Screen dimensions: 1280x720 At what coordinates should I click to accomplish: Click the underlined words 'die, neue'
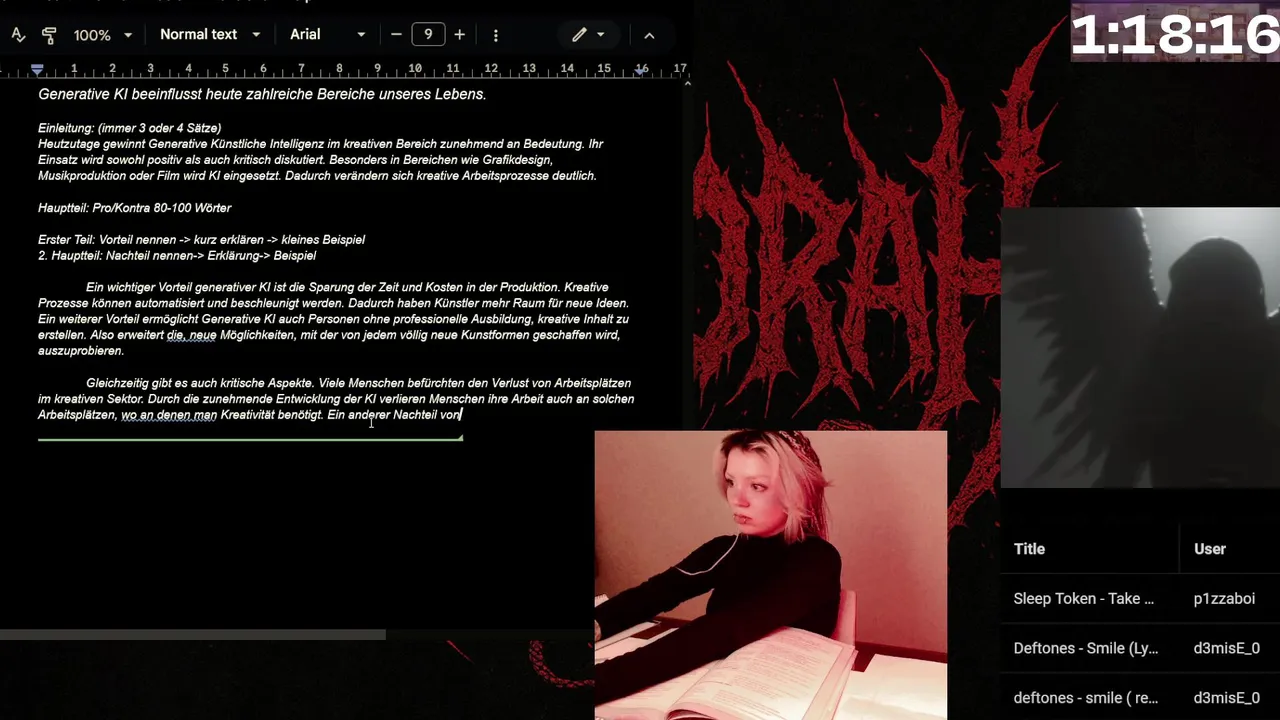[191, 335]
